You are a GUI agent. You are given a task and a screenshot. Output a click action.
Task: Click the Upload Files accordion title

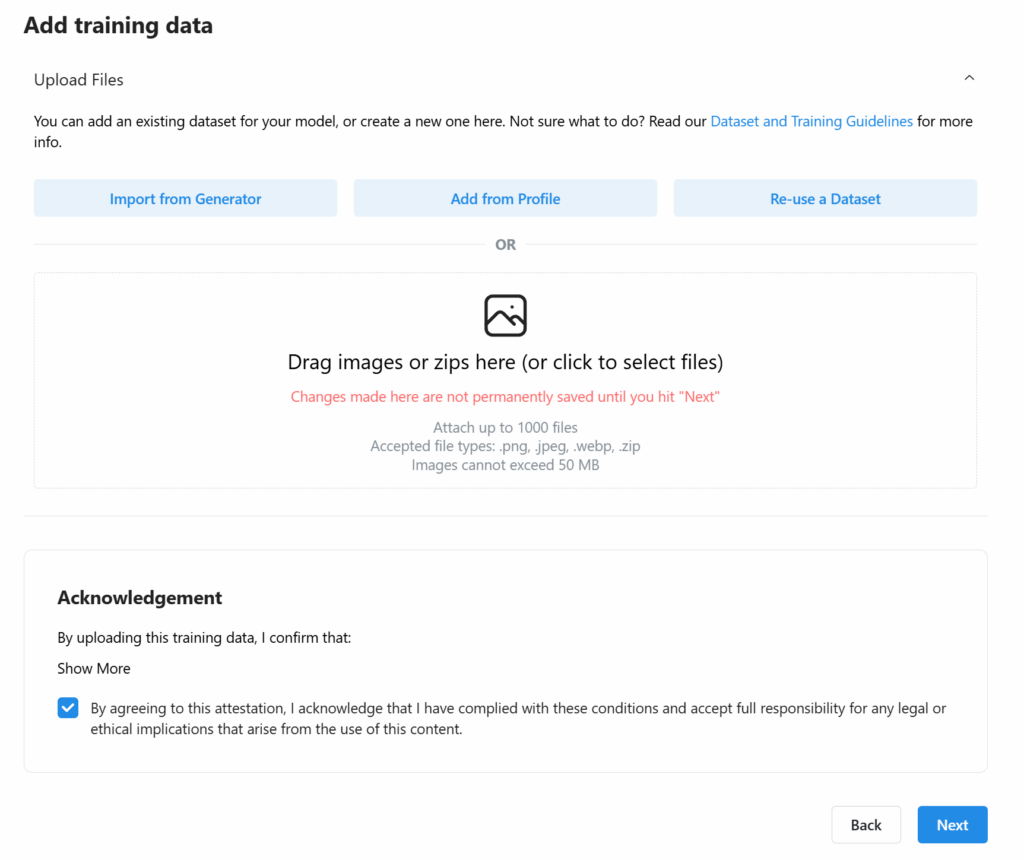coord(79,80)
